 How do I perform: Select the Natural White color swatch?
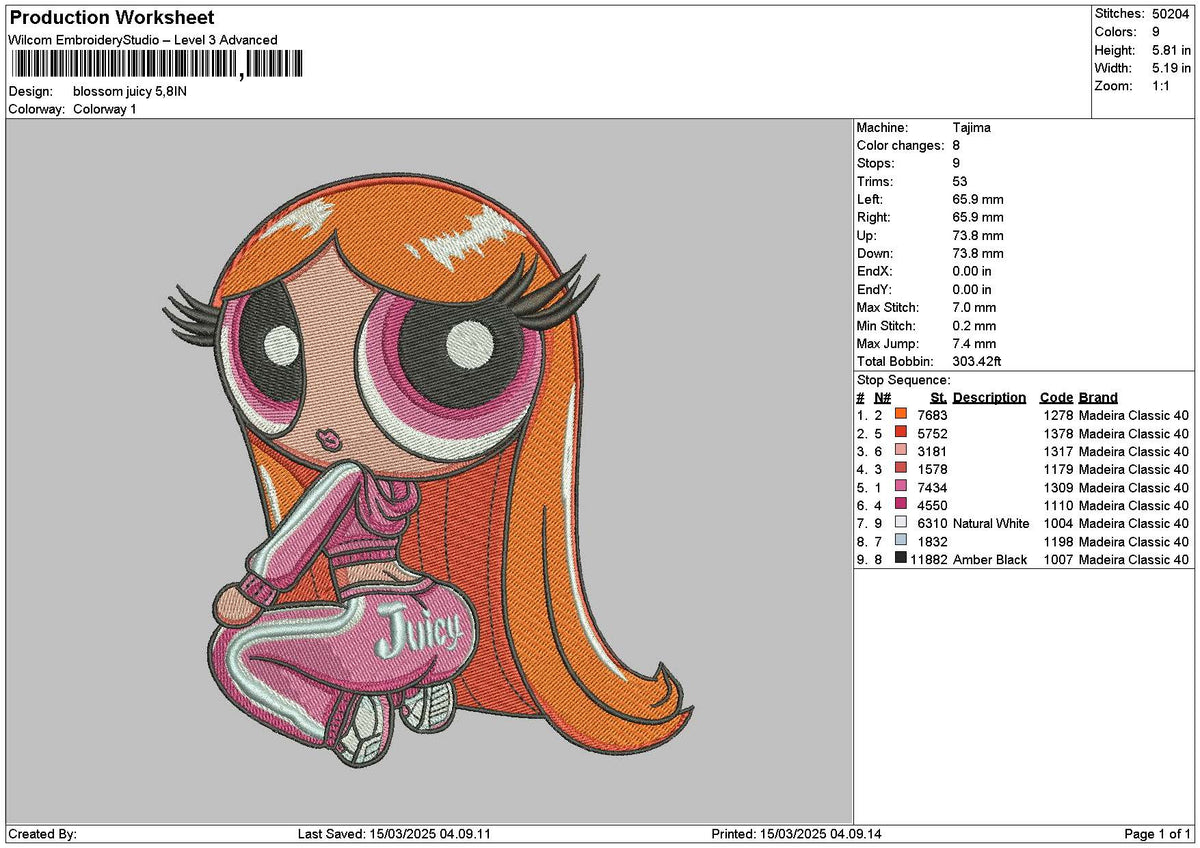click(900, 523)
